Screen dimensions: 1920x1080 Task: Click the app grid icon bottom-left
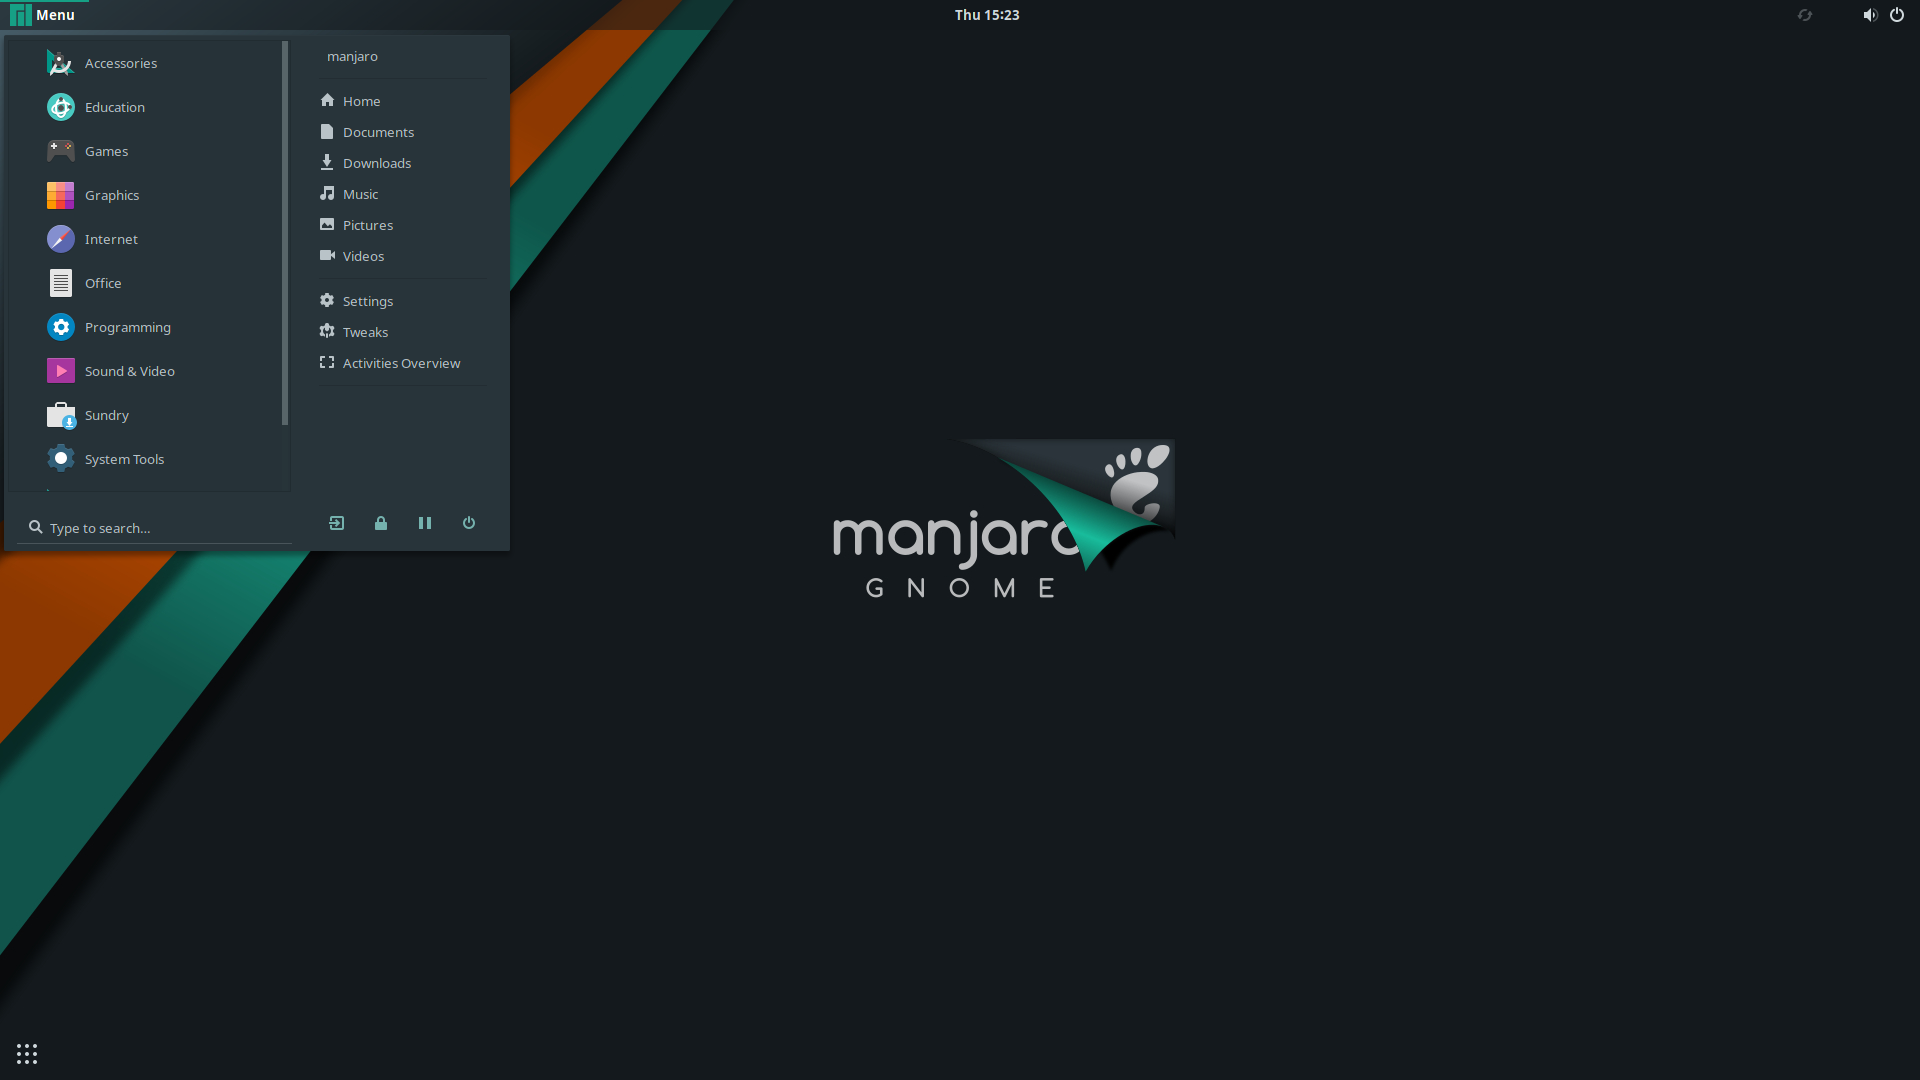(26, 1054)
